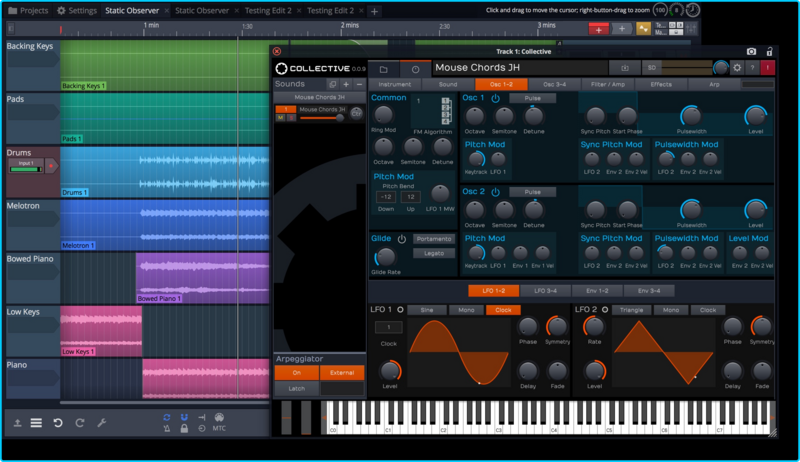Image resolution: width=800 pixels, height=462 pixels.
Task: Click the padlock icon in bottom toolbar
Action: [x=184, y=429]
